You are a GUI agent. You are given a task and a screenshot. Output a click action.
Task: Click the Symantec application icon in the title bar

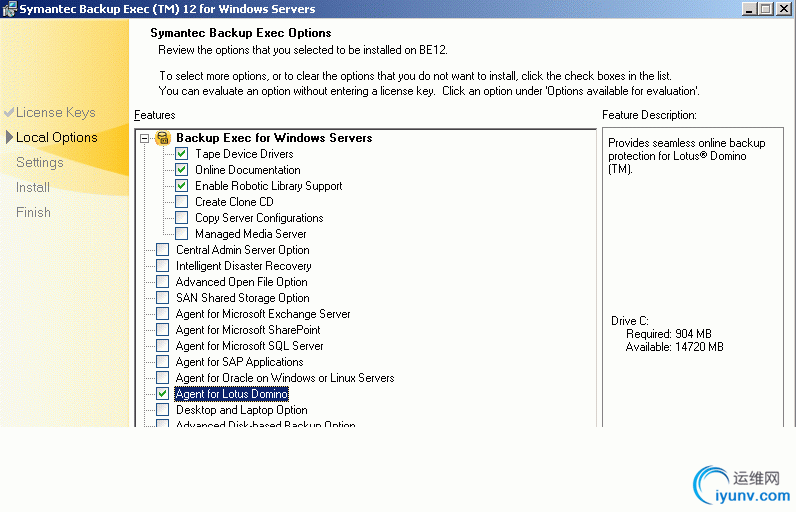9,9
